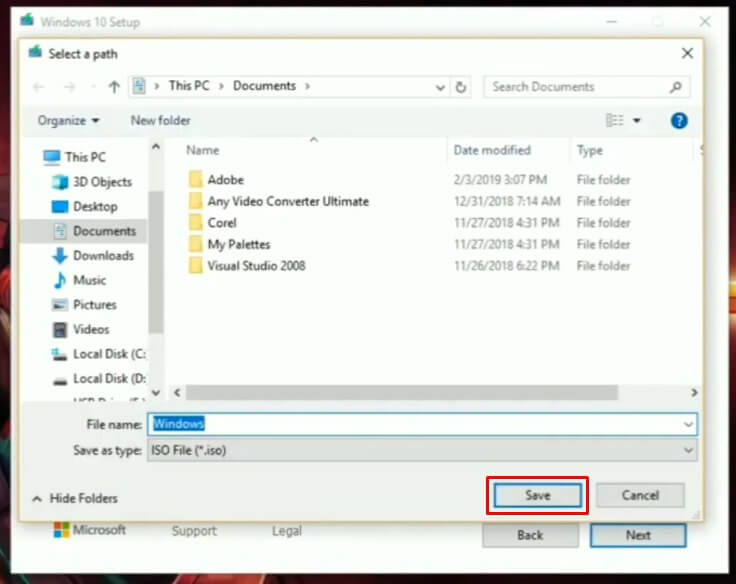Open the Organize menu
The image size is (736, 584).
(x=69, y=121)
